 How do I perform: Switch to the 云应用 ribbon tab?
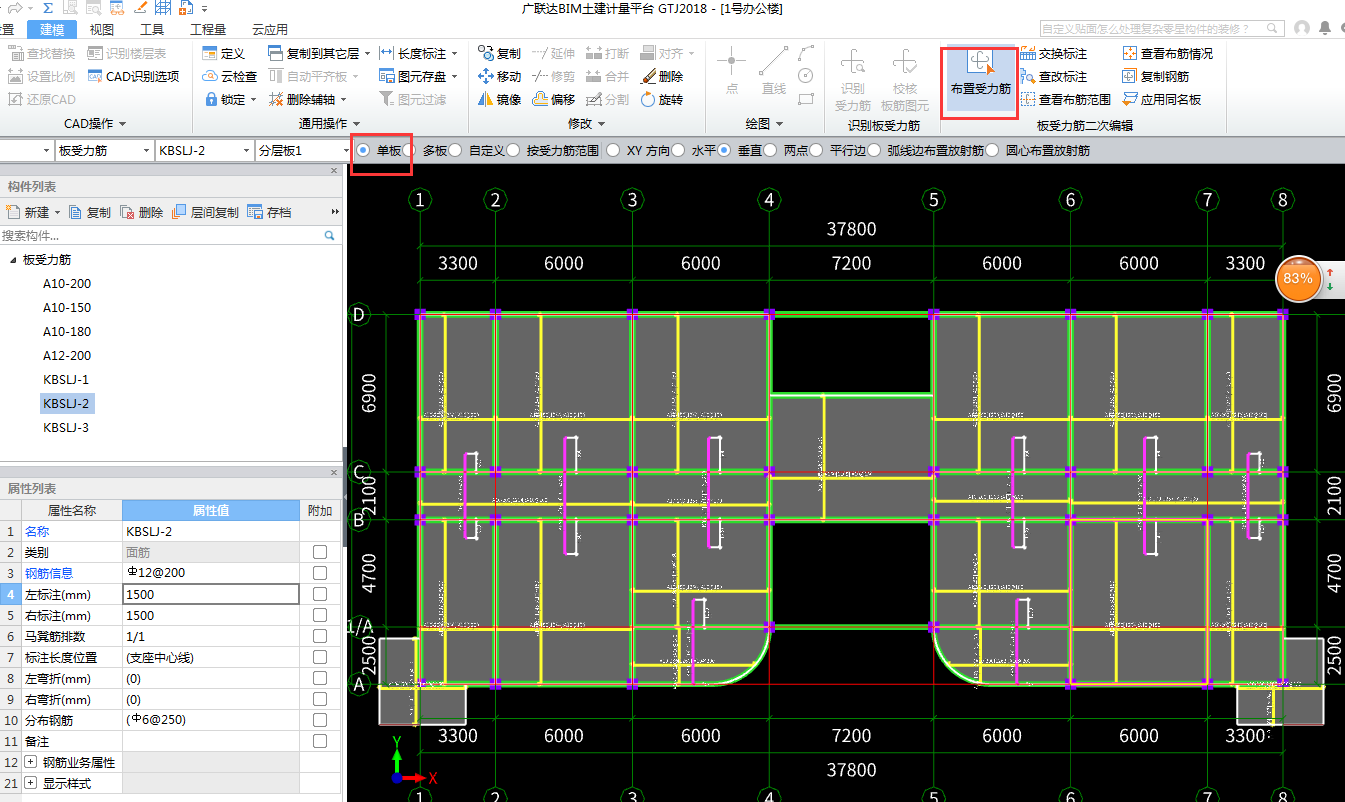coord(269,29)
